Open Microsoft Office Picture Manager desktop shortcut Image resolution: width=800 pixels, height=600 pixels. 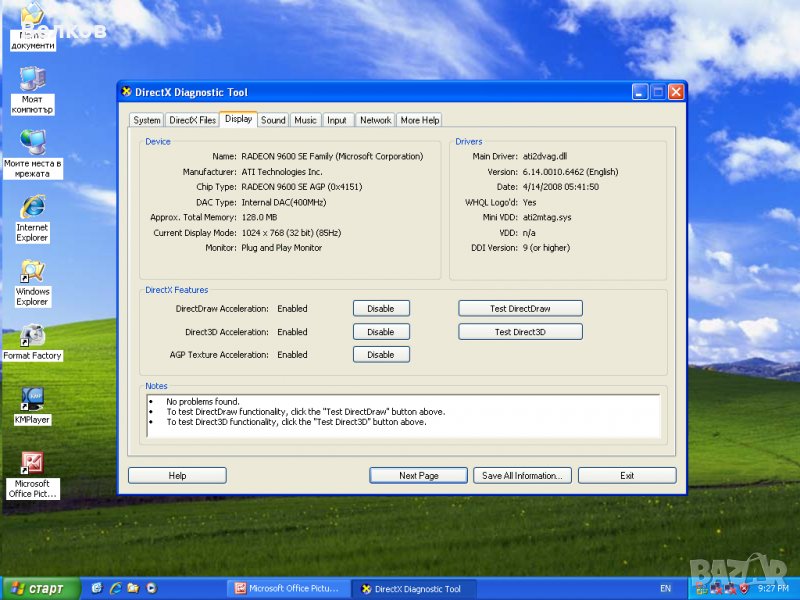point(32,464)
